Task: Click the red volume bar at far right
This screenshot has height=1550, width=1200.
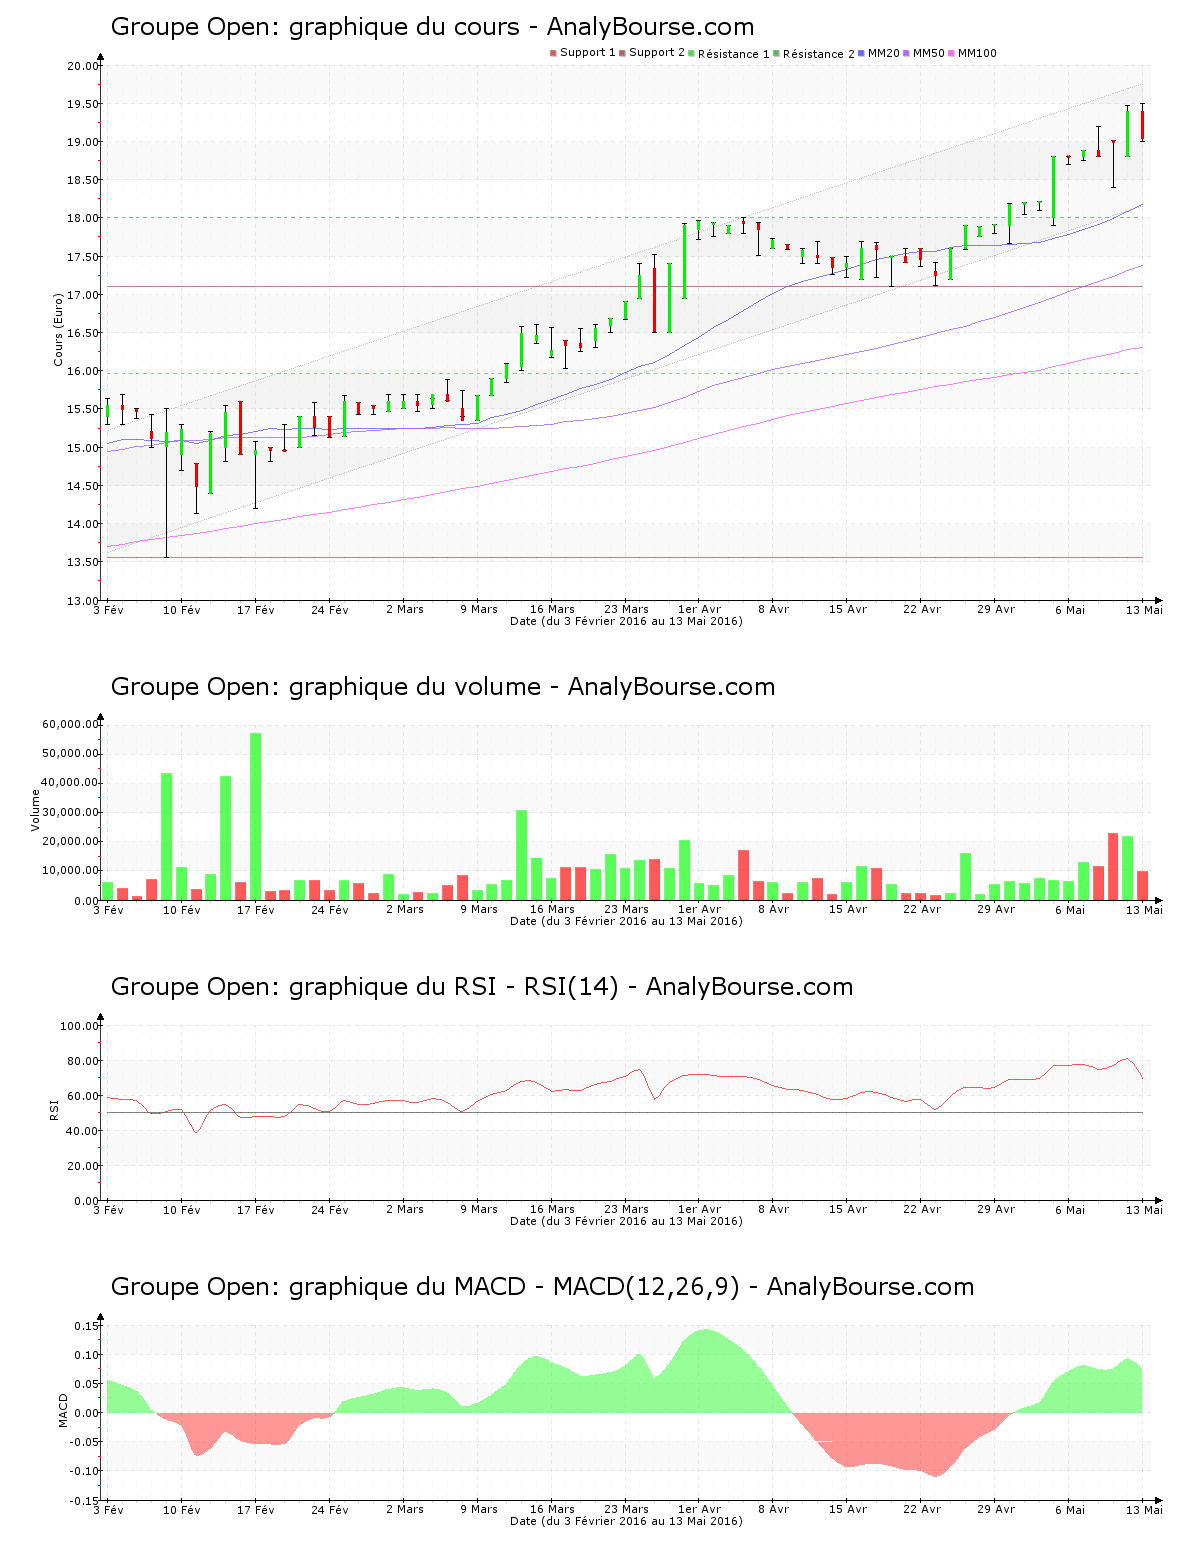Action: (1142, 885)
